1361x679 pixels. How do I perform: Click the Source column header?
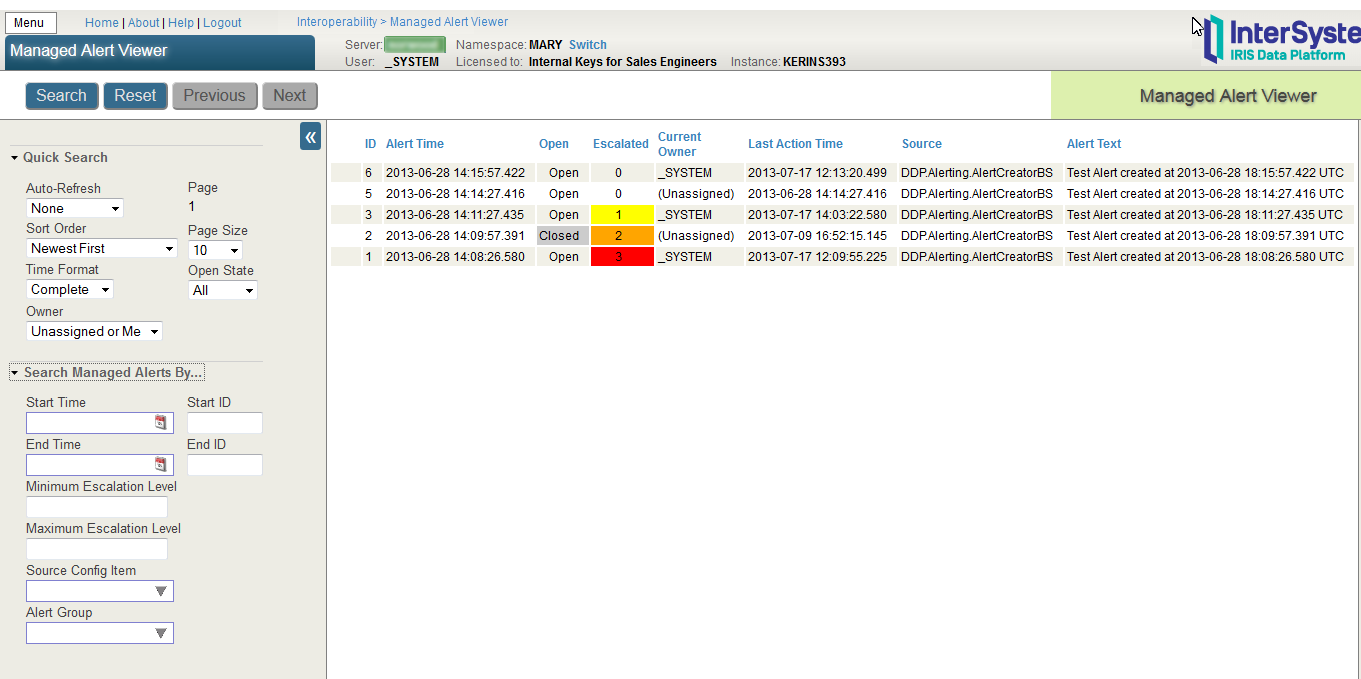922,144
